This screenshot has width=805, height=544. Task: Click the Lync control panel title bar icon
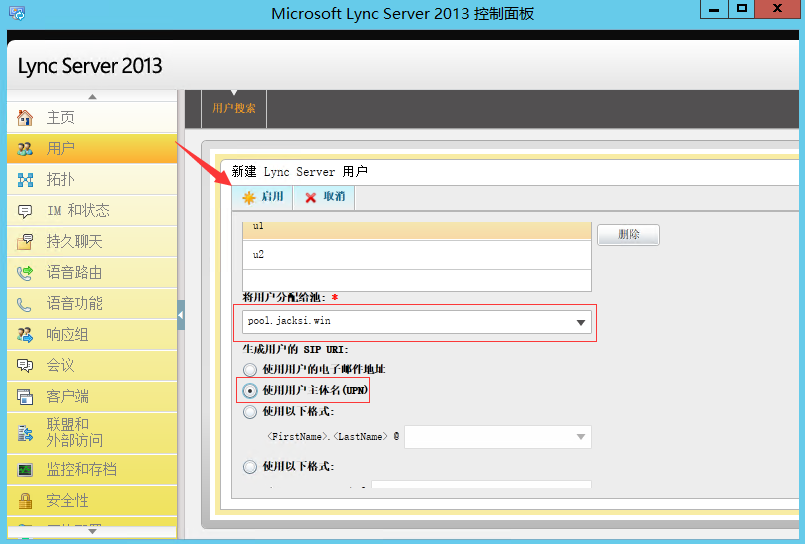click(x=17, y=13)
